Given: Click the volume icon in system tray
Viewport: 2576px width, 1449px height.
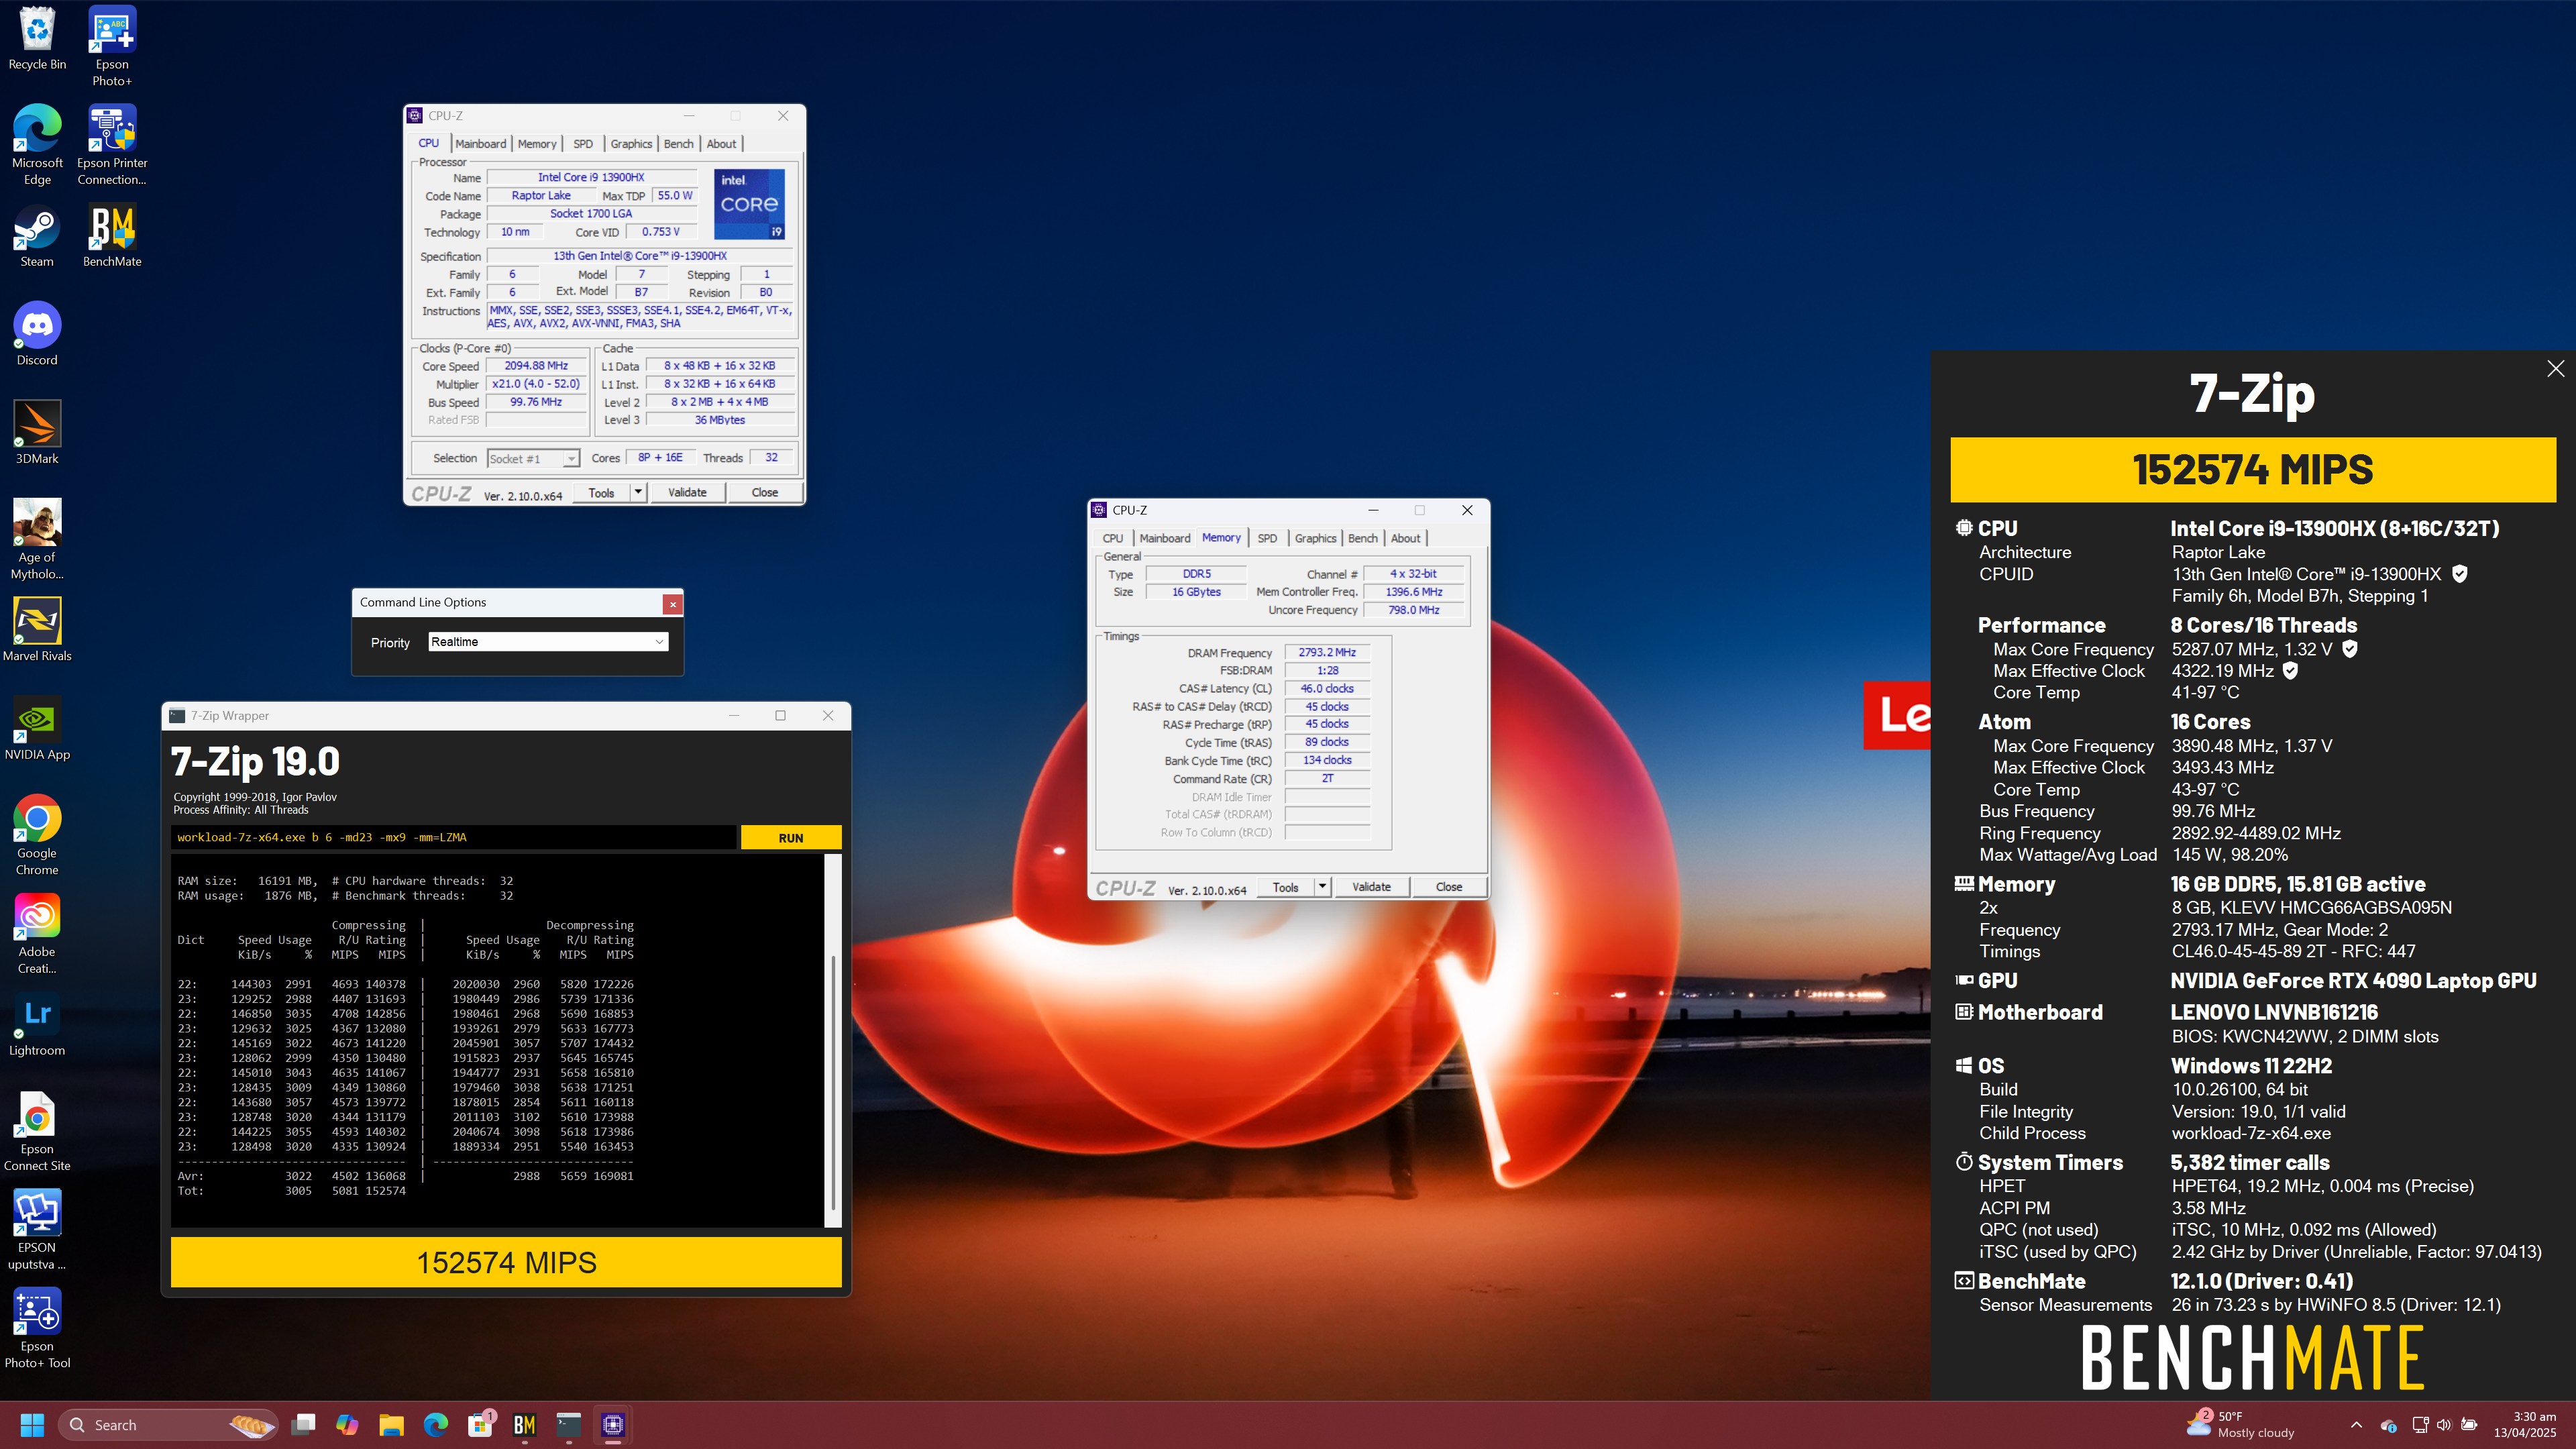Looking at the screenshot, I should pyautogui.click(x=2443, y=1425).
